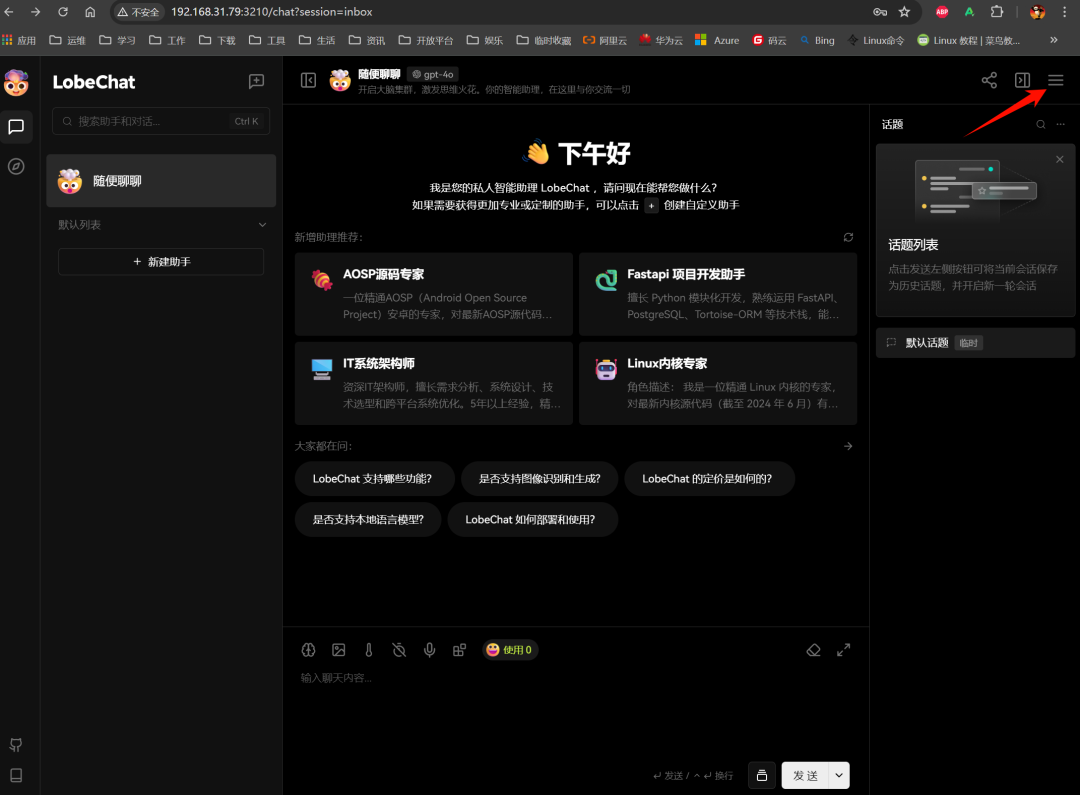
Task: Bookmark page with the star icon
Action: pos(904,12)
